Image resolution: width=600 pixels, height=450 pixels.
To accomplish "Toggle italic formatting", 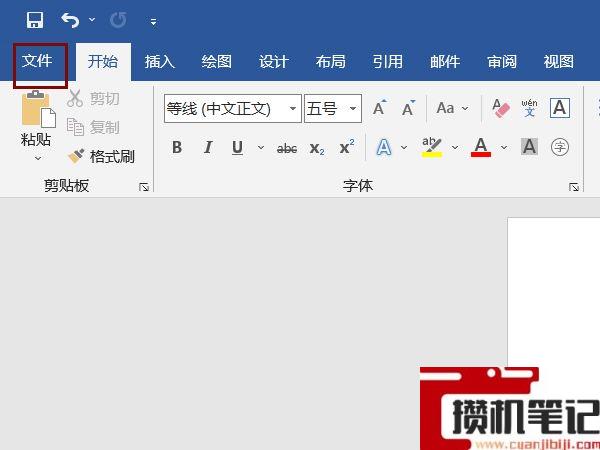I will (x=208, y=147).
